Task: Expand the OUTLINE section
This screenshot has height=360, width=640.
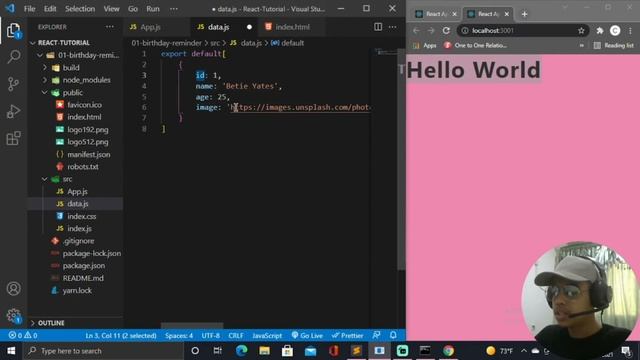Action: (x=48, y=323)
